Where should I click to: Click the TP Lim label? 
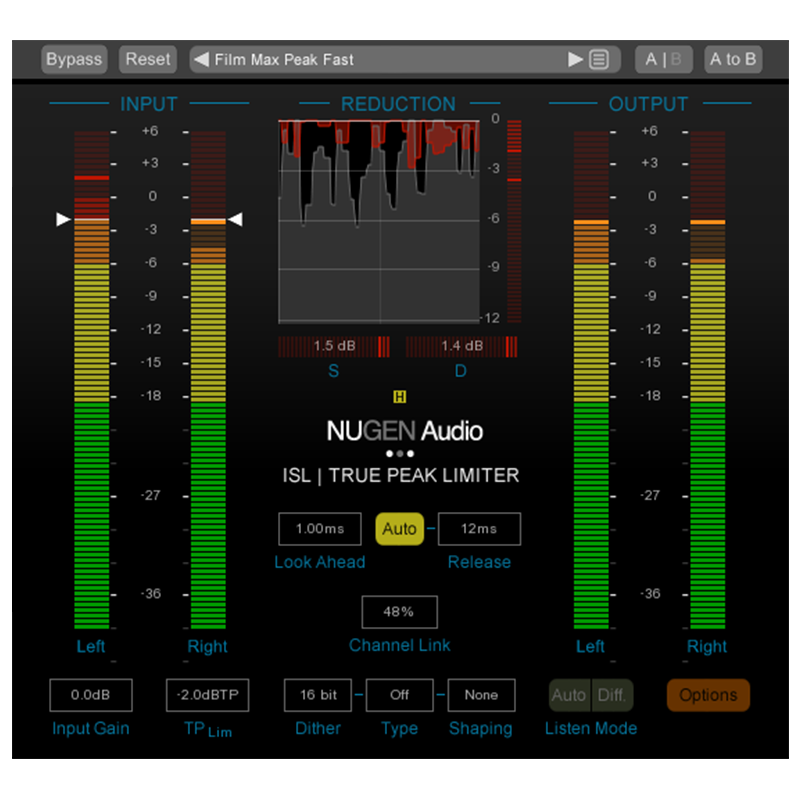[208, 729]
